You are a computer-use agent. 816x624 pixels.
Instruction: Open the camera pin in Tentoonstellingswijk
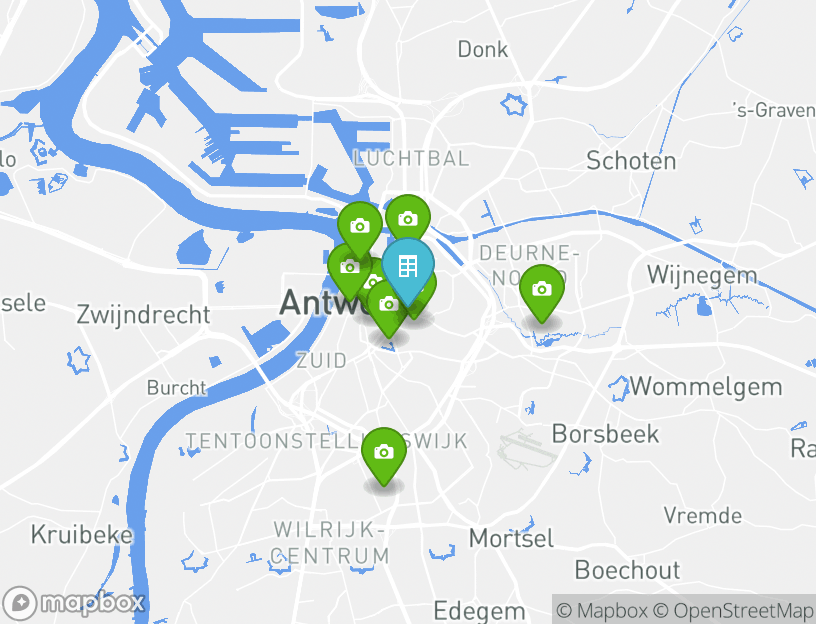coord(384,453)
